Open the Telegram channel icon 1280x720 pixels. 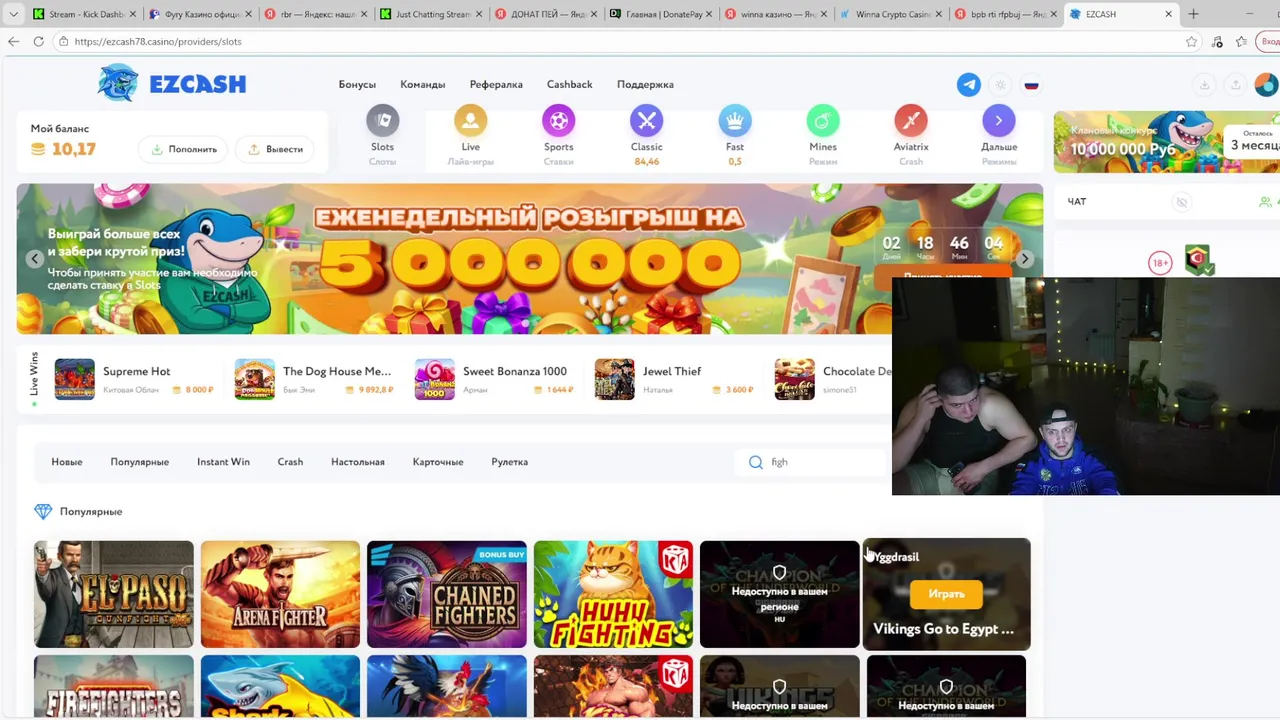tap(968, 85)
